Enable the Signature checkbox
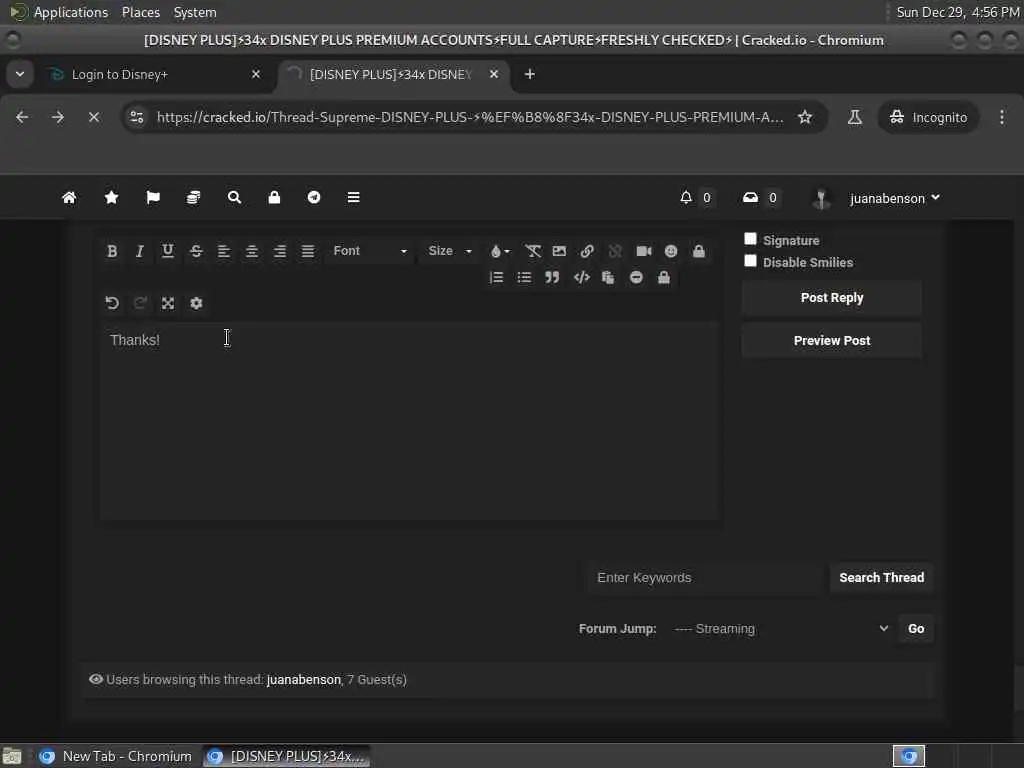 (x=750, y=239)
